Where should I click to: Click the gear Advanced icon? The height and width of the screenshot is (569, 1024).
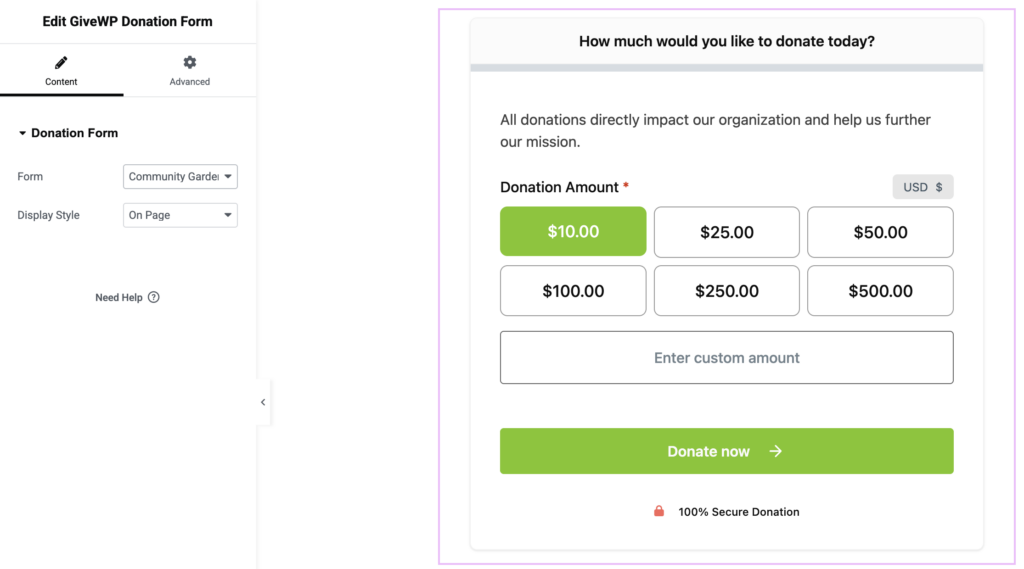(189, 63)
